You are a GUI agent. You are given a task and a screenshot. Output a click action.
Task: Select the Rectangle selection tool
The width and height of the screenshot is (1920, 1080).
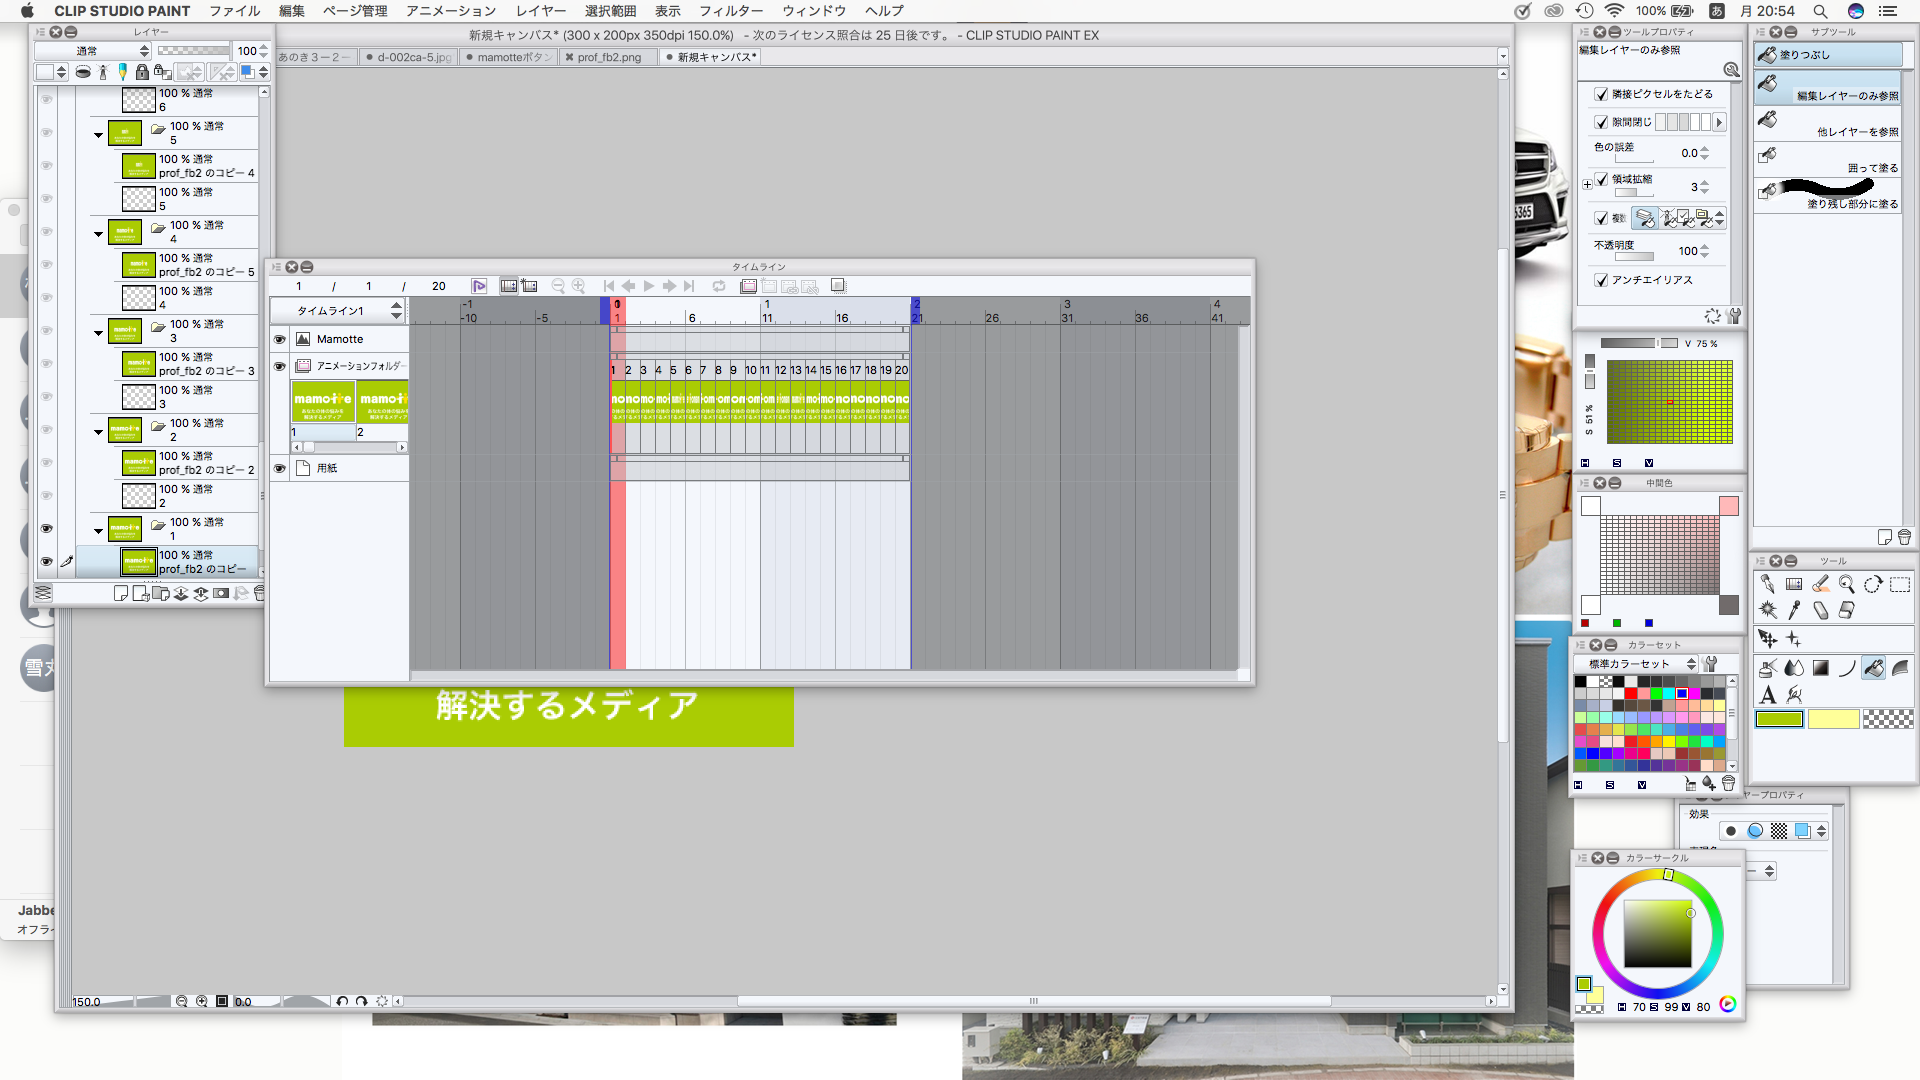[1899, 585]
